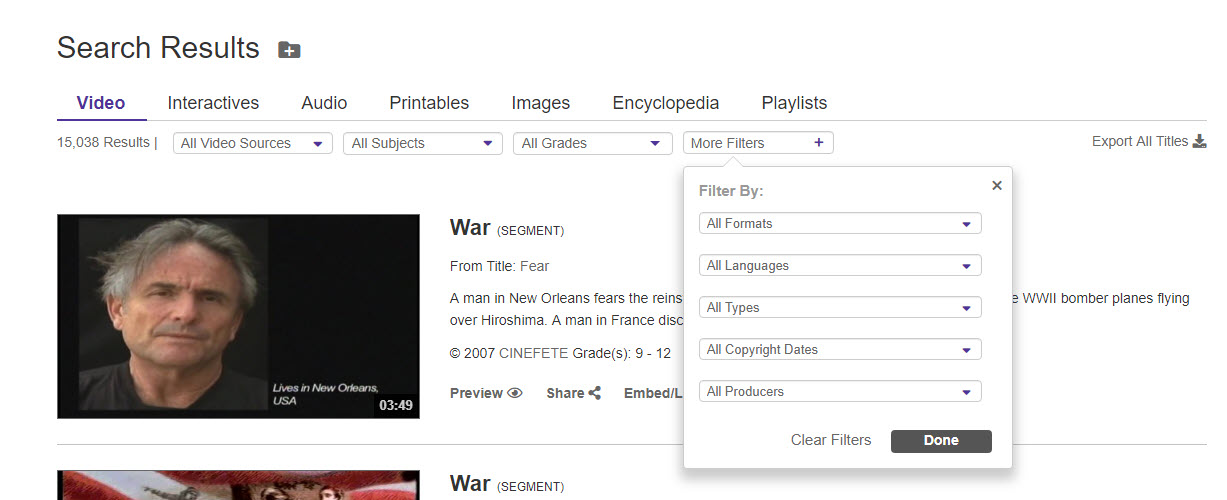
Task: Click the Export All Titles download icon
Action: [x=1199, y=142]
